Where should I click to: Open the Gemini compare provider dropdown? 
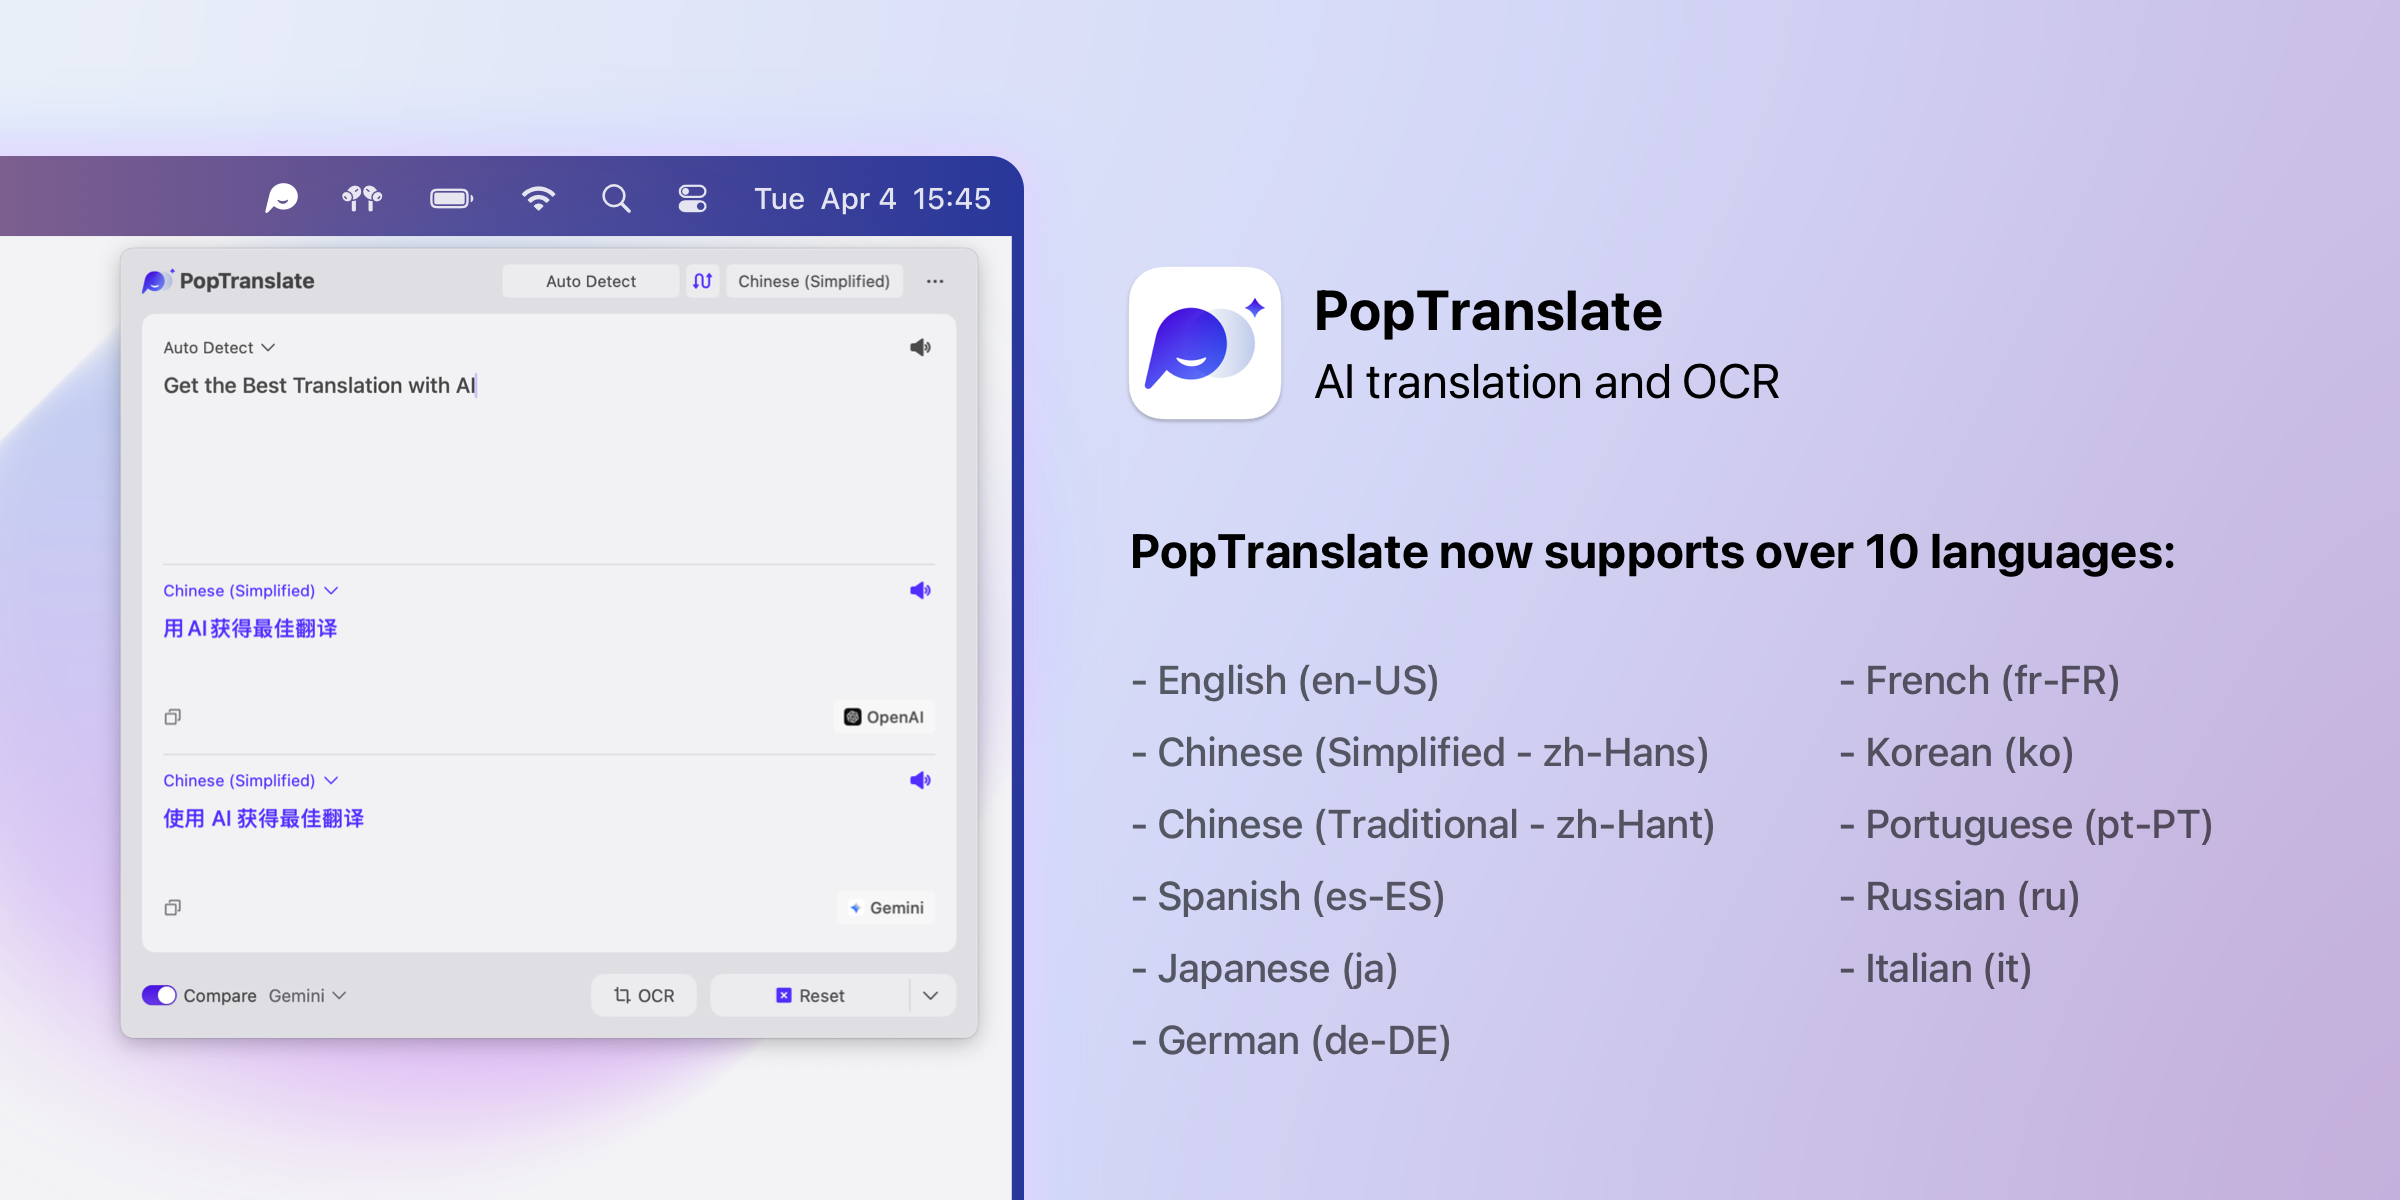click(307, 995)
